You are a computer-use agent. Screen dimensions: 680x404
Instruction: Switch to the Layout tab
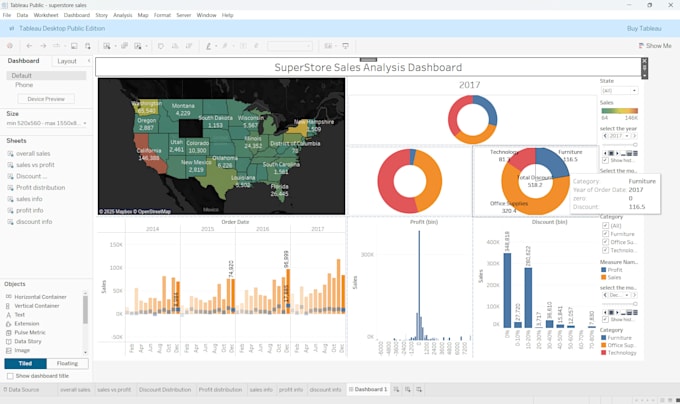tap(67, 61)
